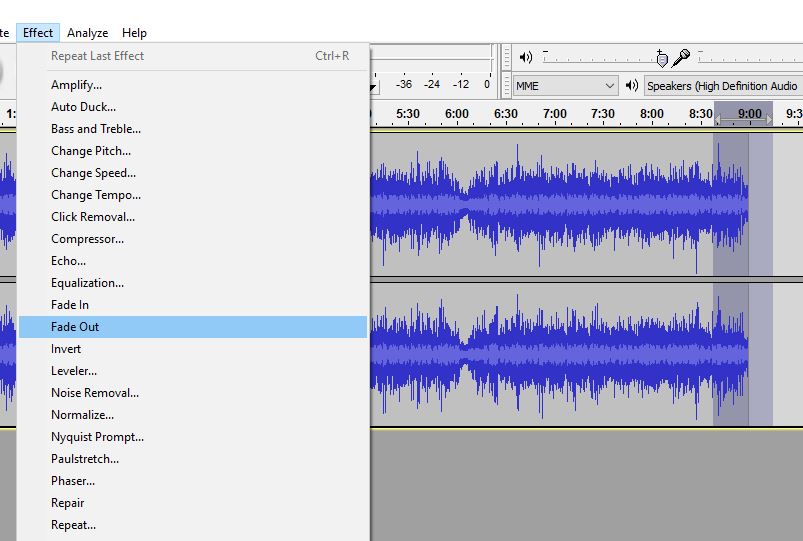
Task: Open the Help menu
Action: tap(134, 33)
